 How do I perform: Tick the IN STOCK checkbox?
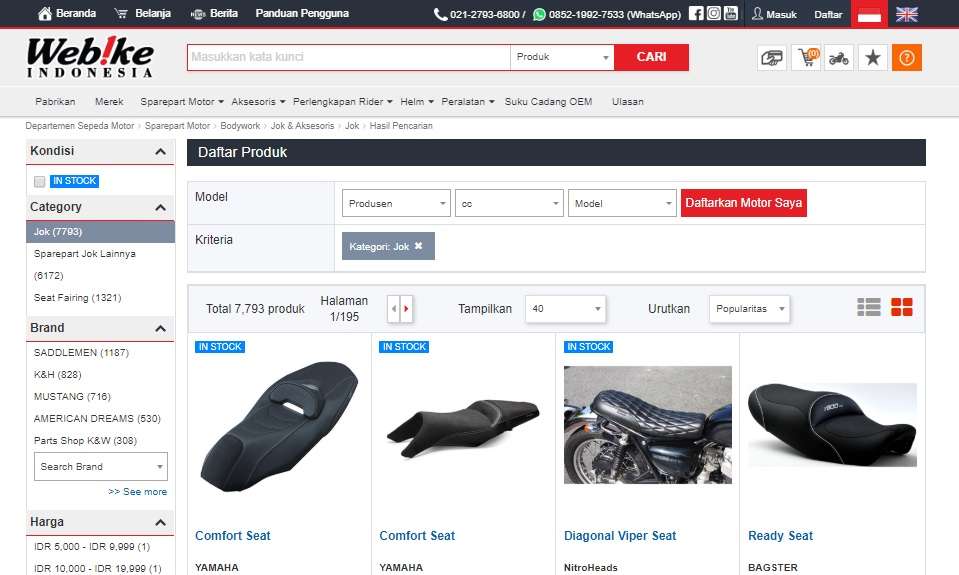pos(40,182)
